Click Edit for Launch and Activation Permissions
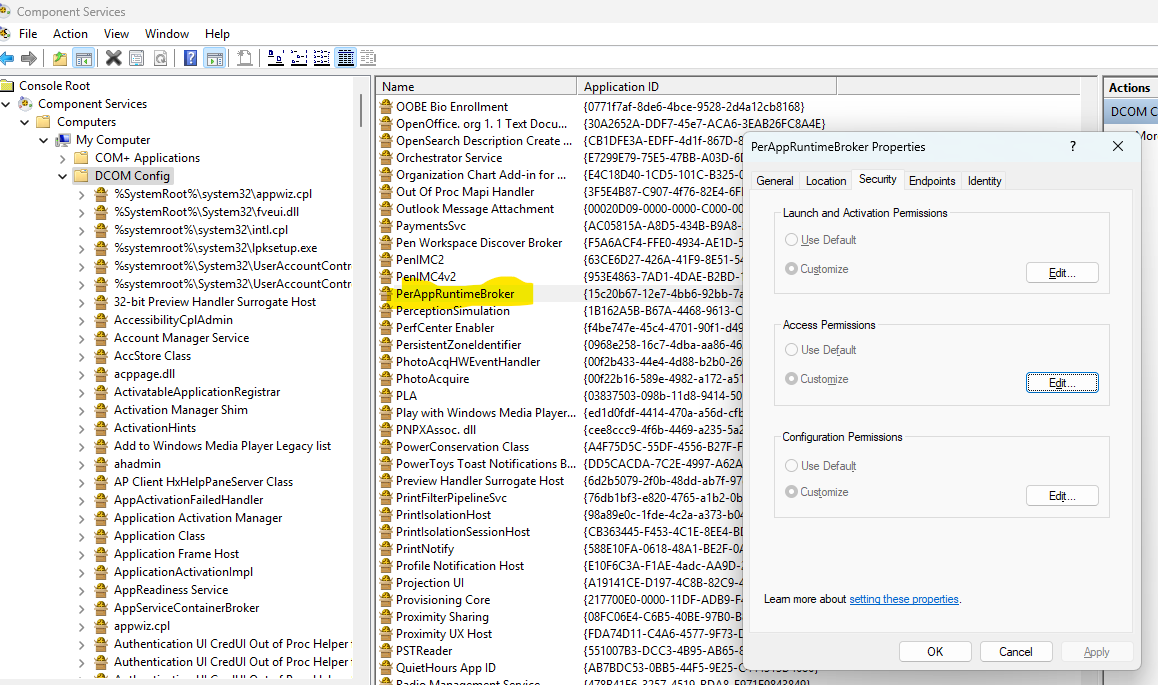The image size is (1158, 685). tap(1062, 273)
